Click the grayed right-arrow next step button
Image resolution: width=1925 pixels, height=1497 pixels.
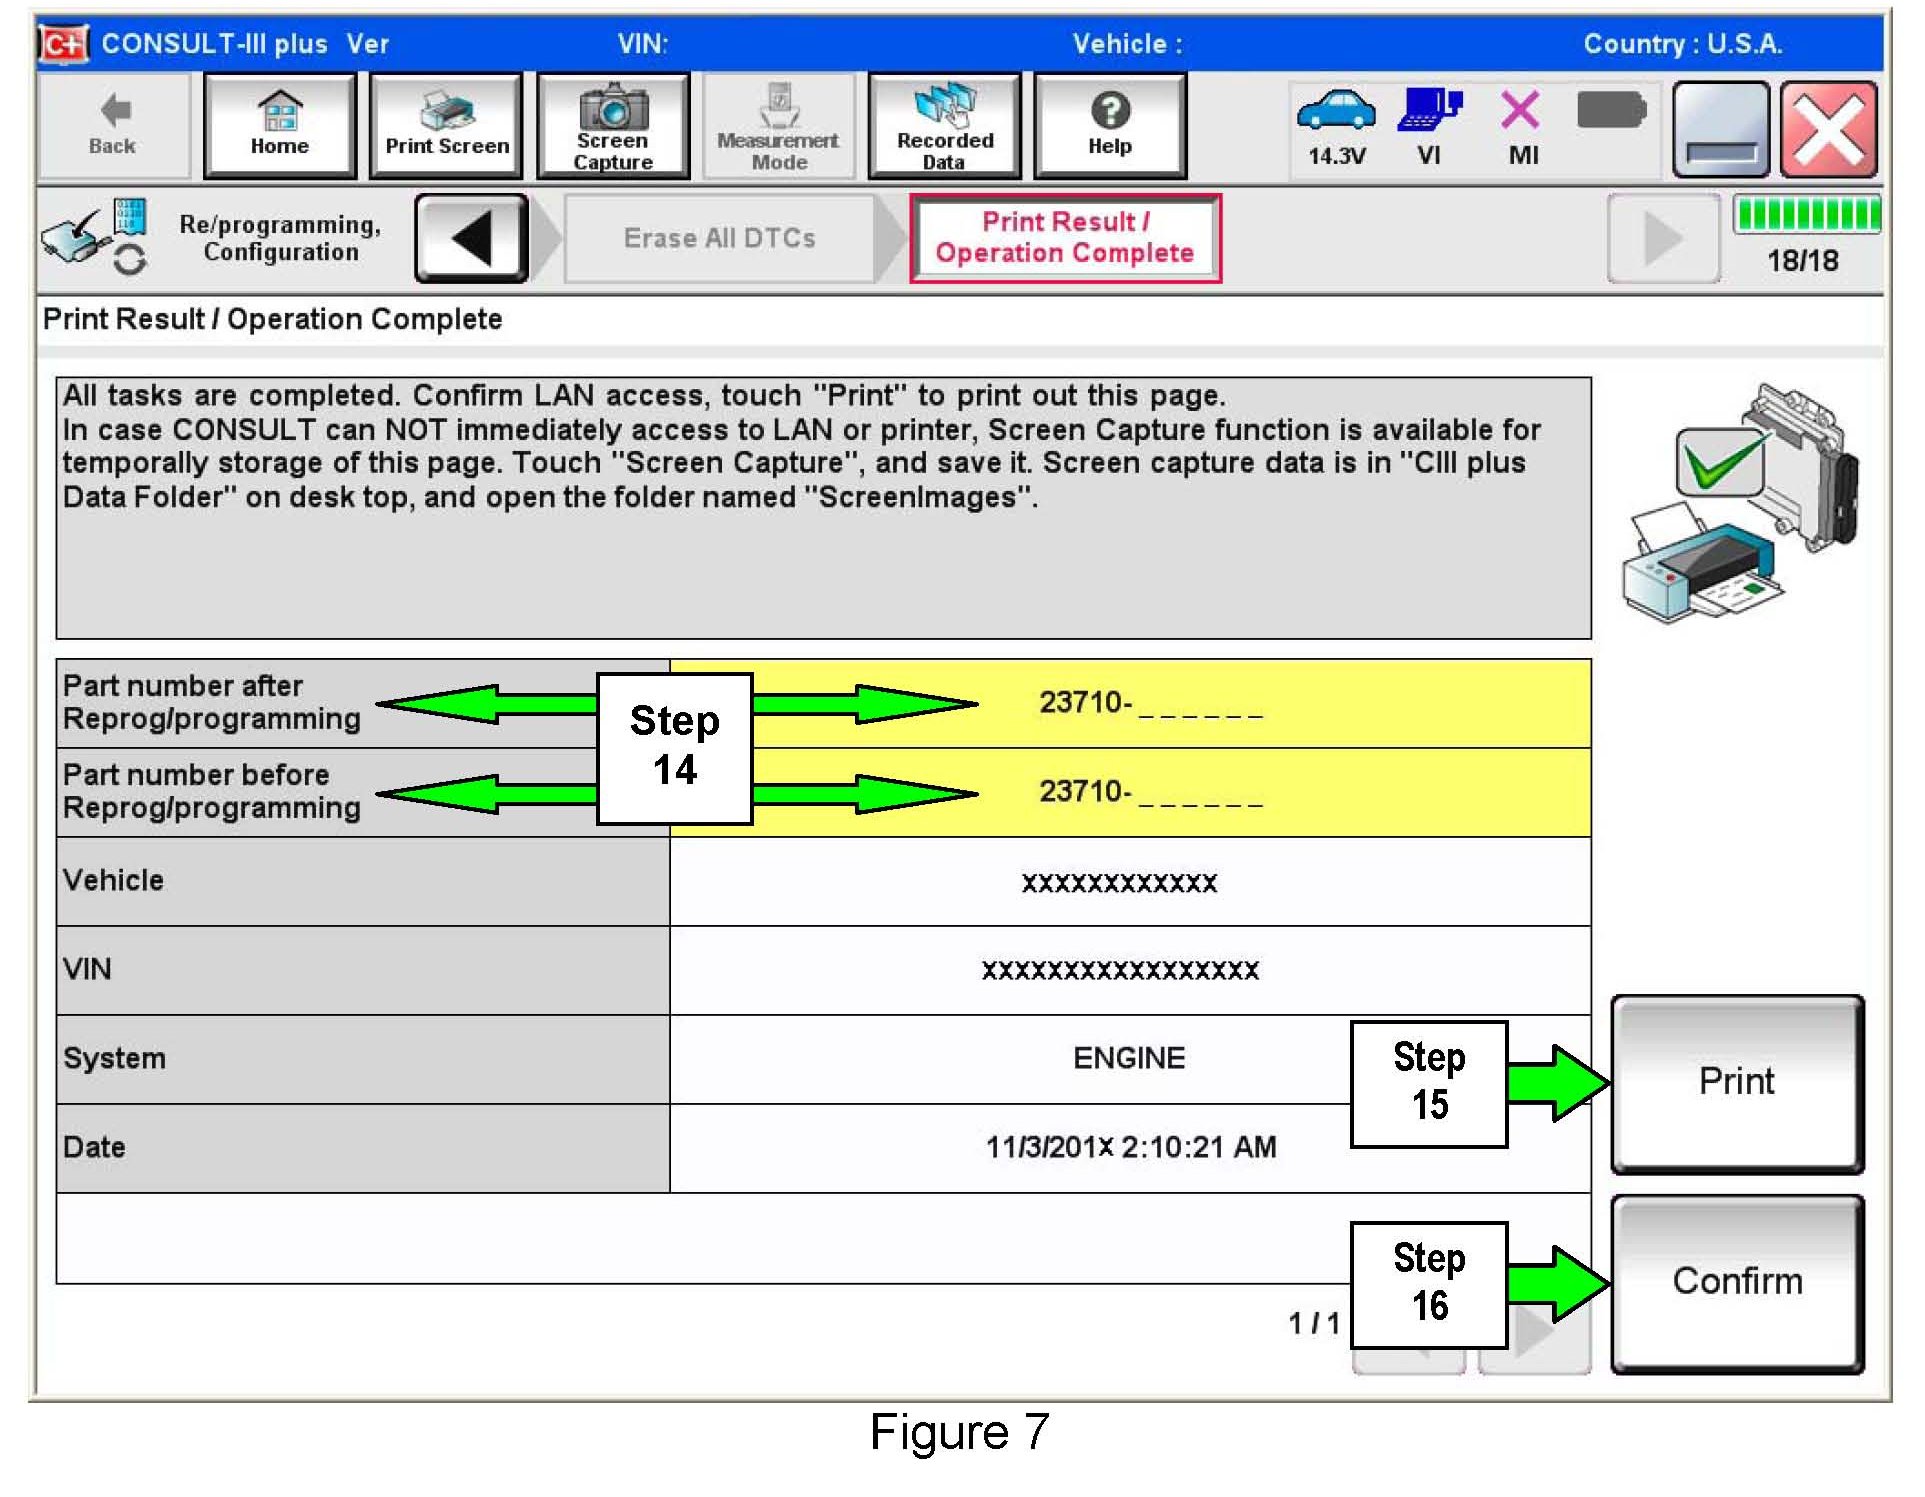click(1661, 238)
